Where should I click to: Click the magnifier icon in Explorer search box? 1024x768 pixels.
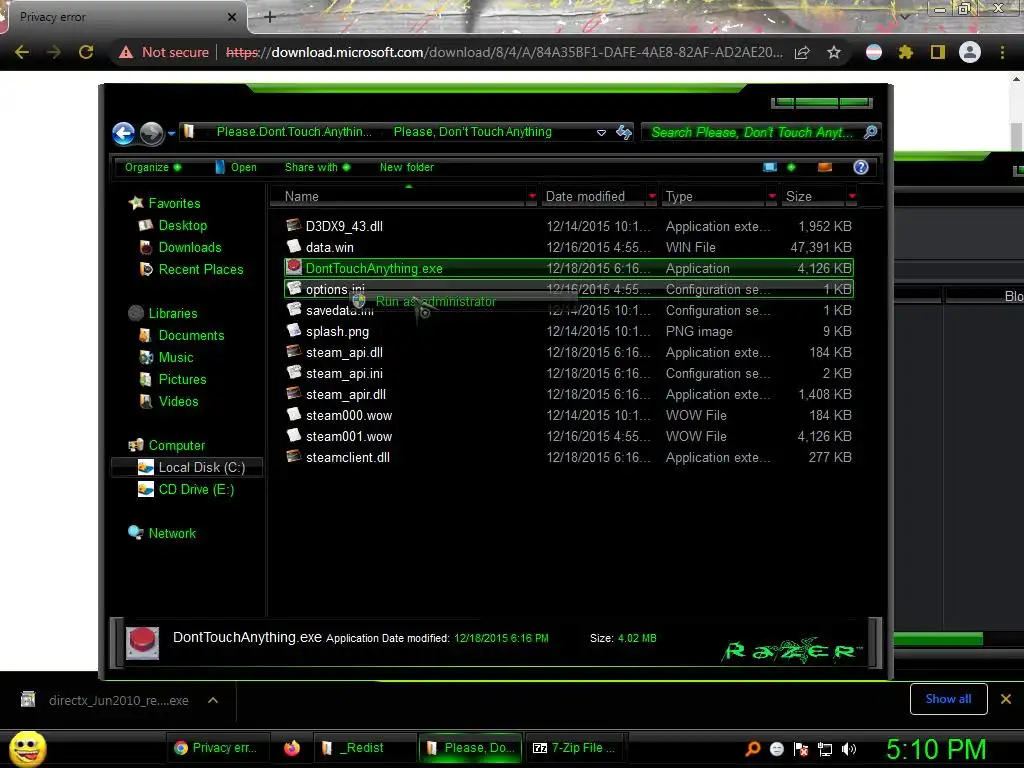[x=870, y=133]
